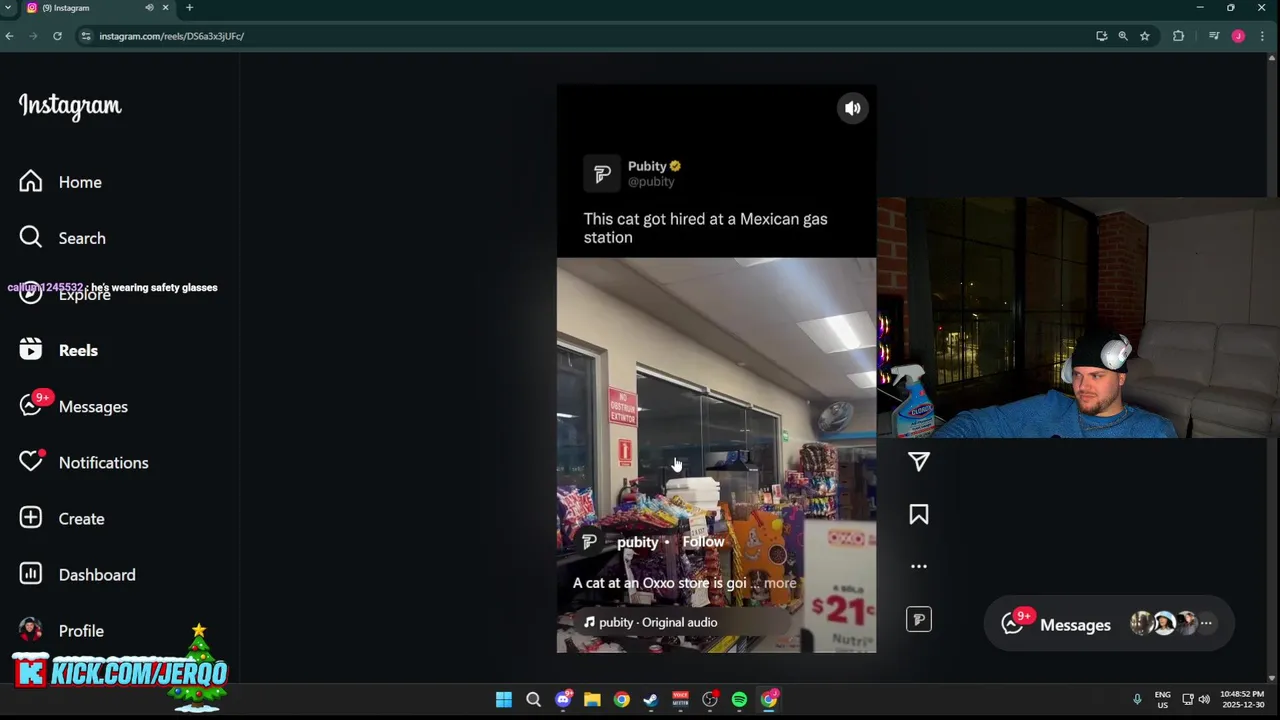
Task: Click the floating Messages messenger icon
Action: click(1013, 624)
